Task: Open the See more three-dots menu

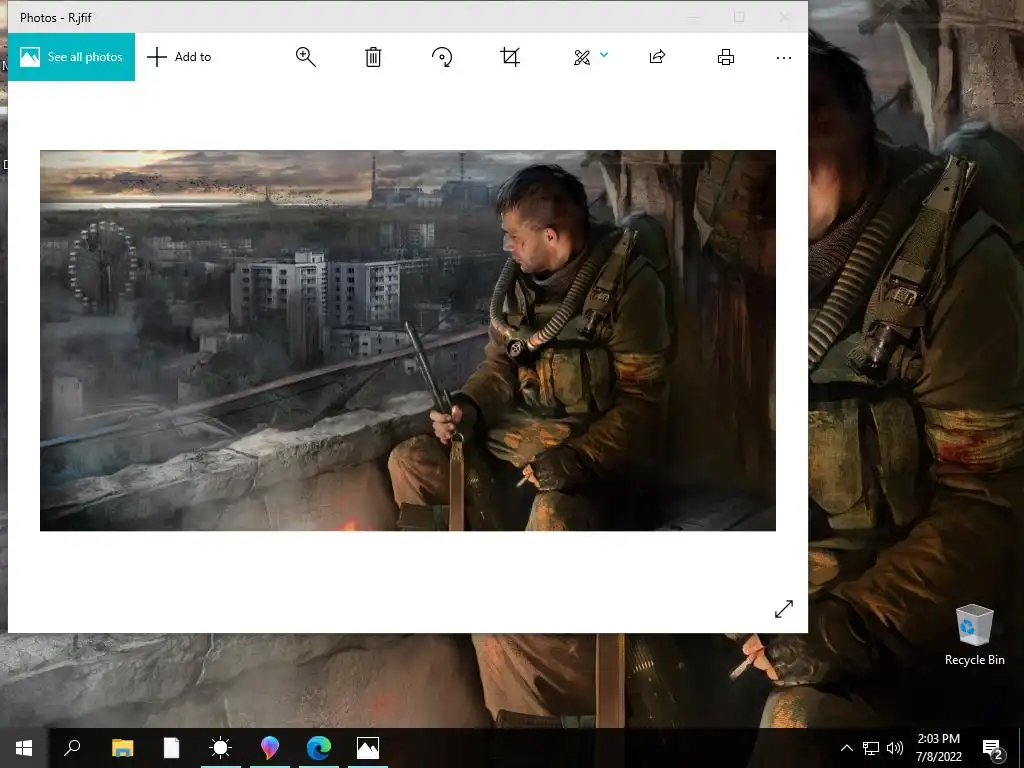Action: (x=784, y=57)
